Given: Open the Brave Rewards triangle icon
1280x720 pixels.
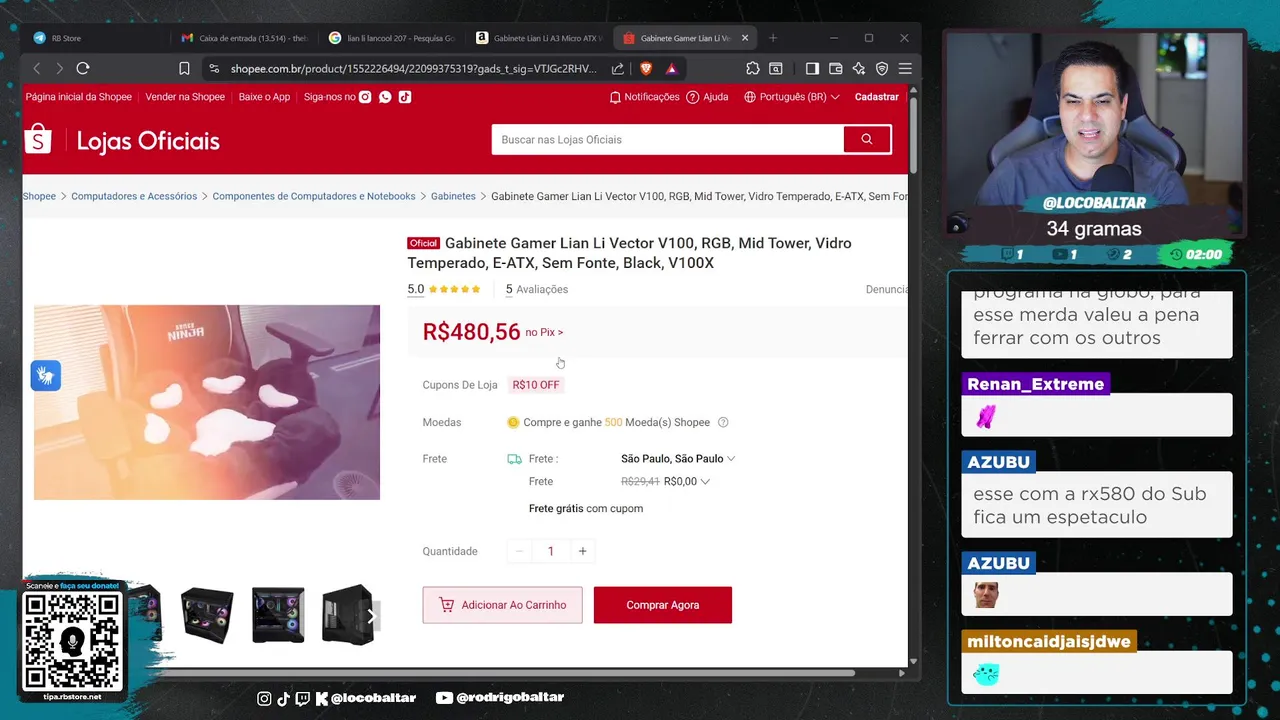Looking at the screenshot, I should [x=671, y=68].
